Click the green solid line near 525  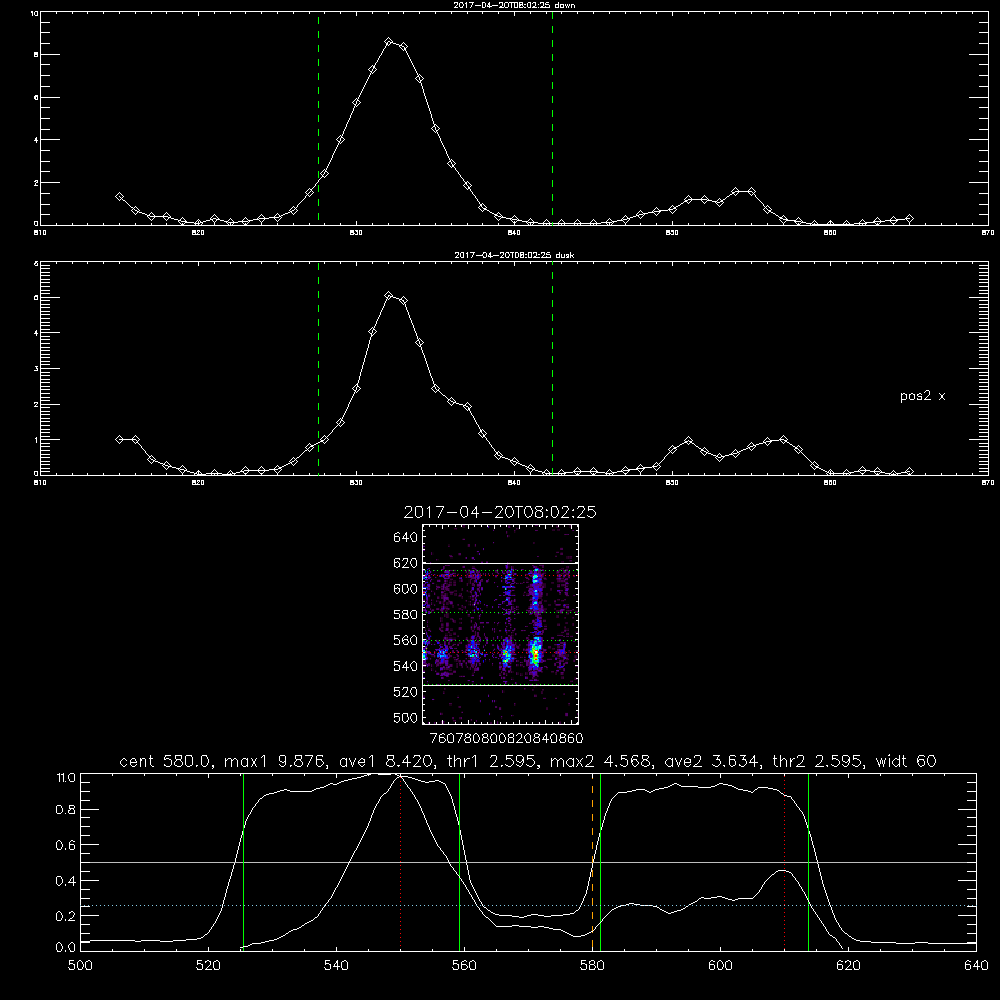tap(243, 862)
